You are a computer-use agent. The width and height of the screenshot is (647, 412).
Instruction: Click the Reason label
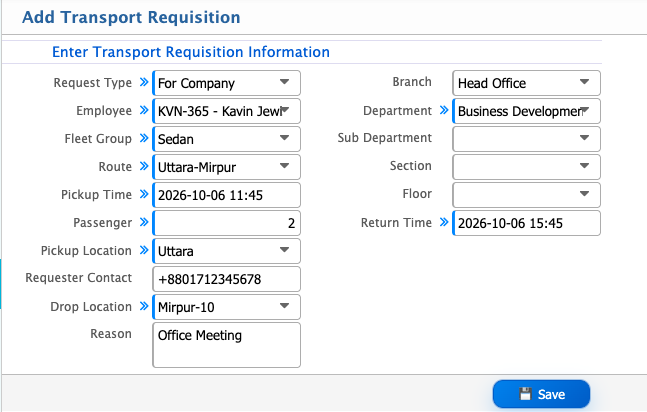111,334
